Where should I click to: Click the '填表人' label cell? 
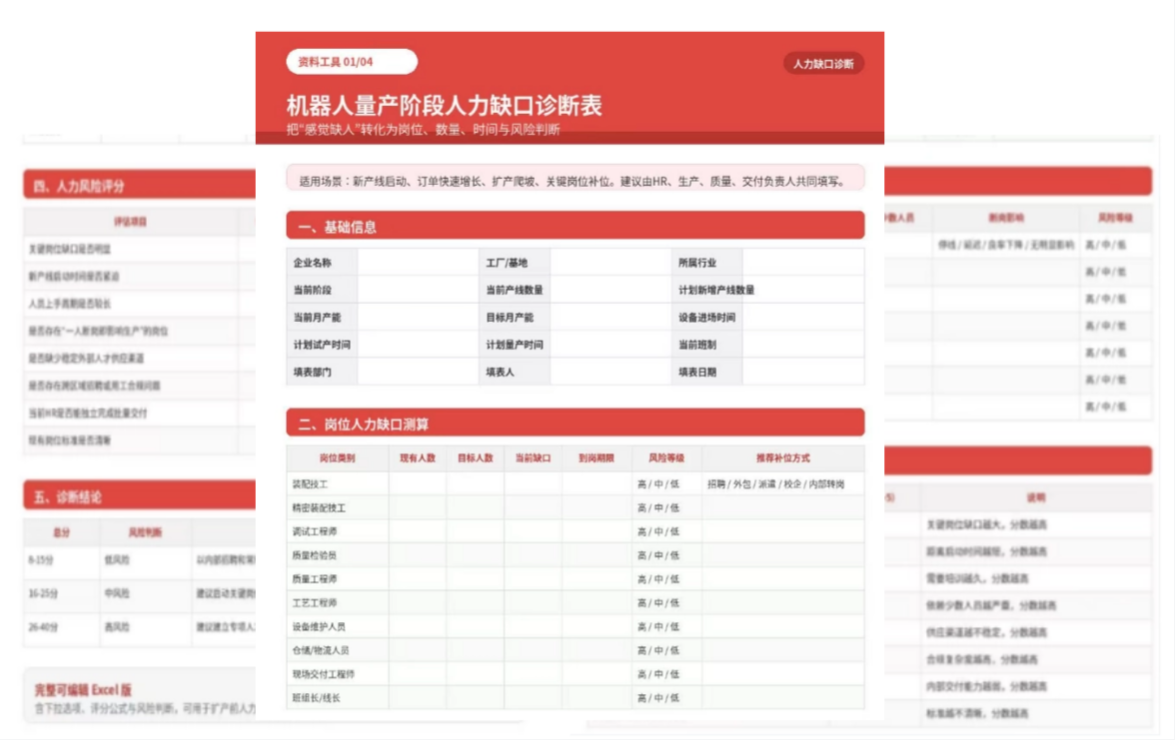515,371
